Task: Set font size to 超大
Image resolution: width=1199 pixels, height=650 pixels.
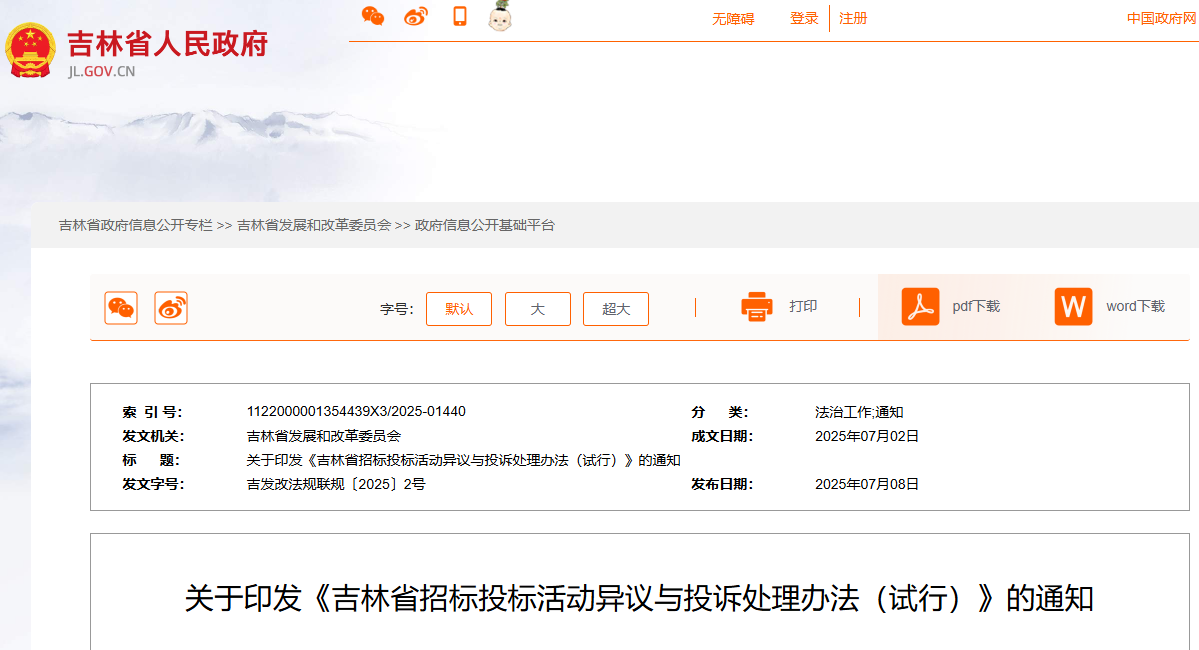Action: [616, 309]
